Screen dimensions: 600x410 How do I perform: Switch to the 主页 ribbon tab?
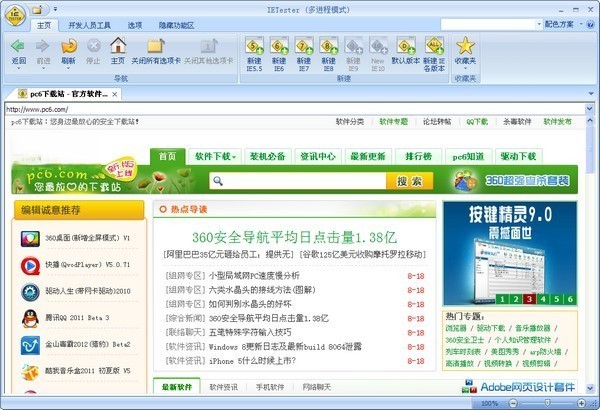tap(44, 25)
